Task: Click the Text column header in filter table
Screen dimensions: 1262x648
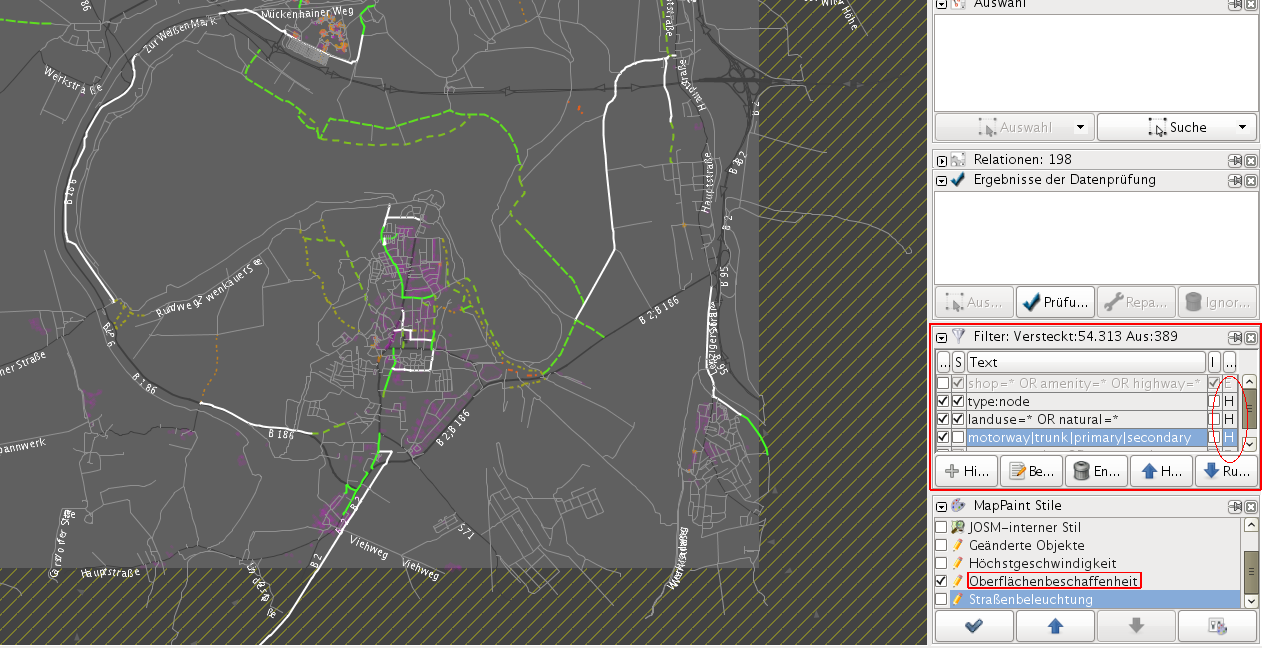Action: tap(1086, 362)
